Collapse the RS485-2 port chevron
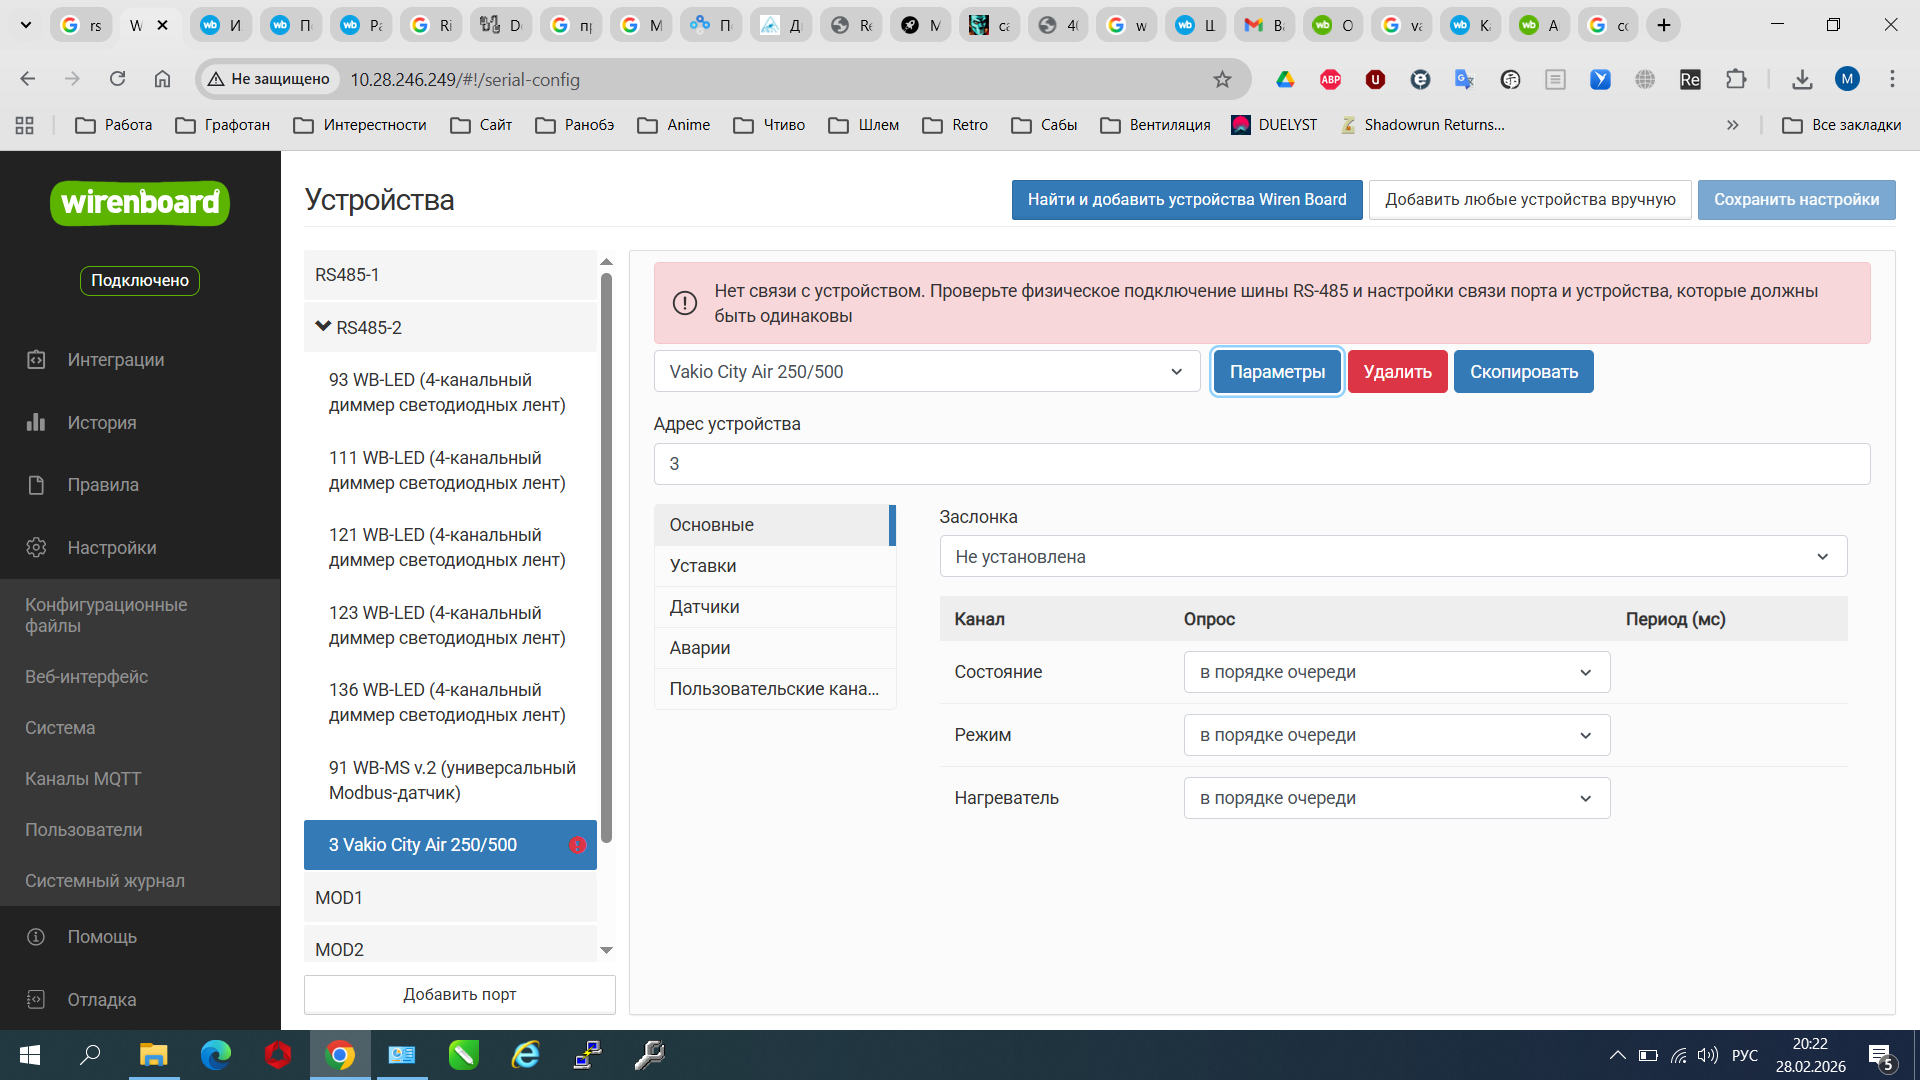Viewport: 1920px width, 1080px height. (x=323, y=327)
